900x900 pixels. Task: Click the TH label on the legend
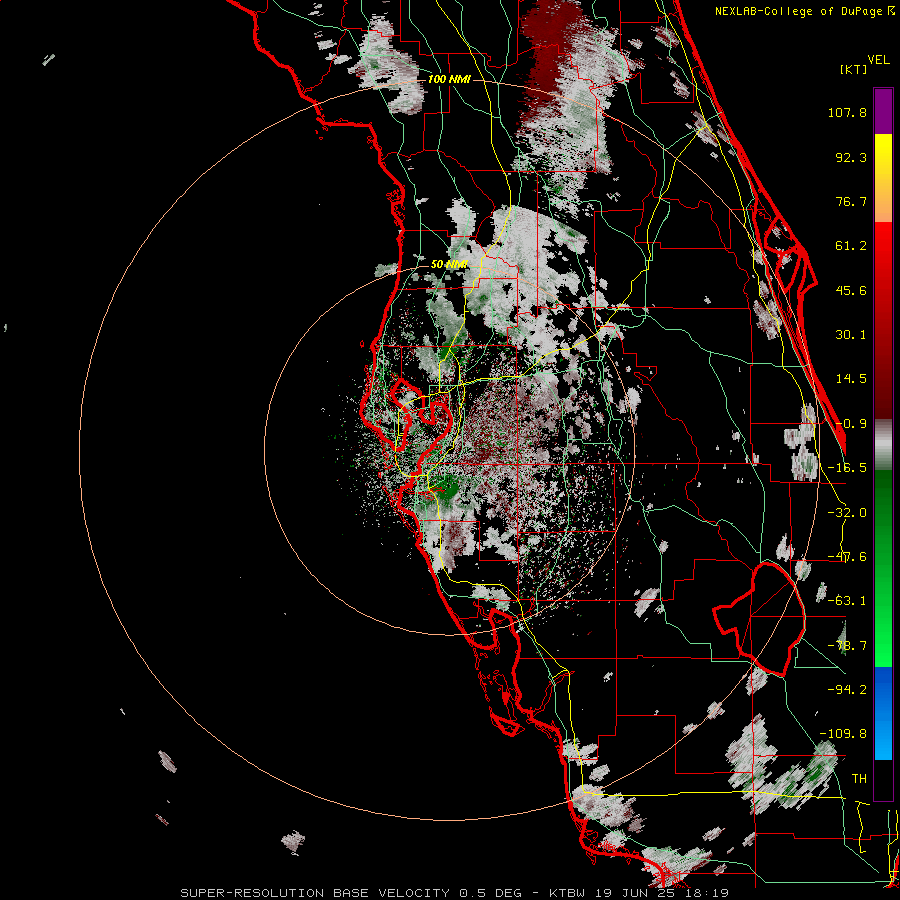pyautogui.click(x=859, y=778)
